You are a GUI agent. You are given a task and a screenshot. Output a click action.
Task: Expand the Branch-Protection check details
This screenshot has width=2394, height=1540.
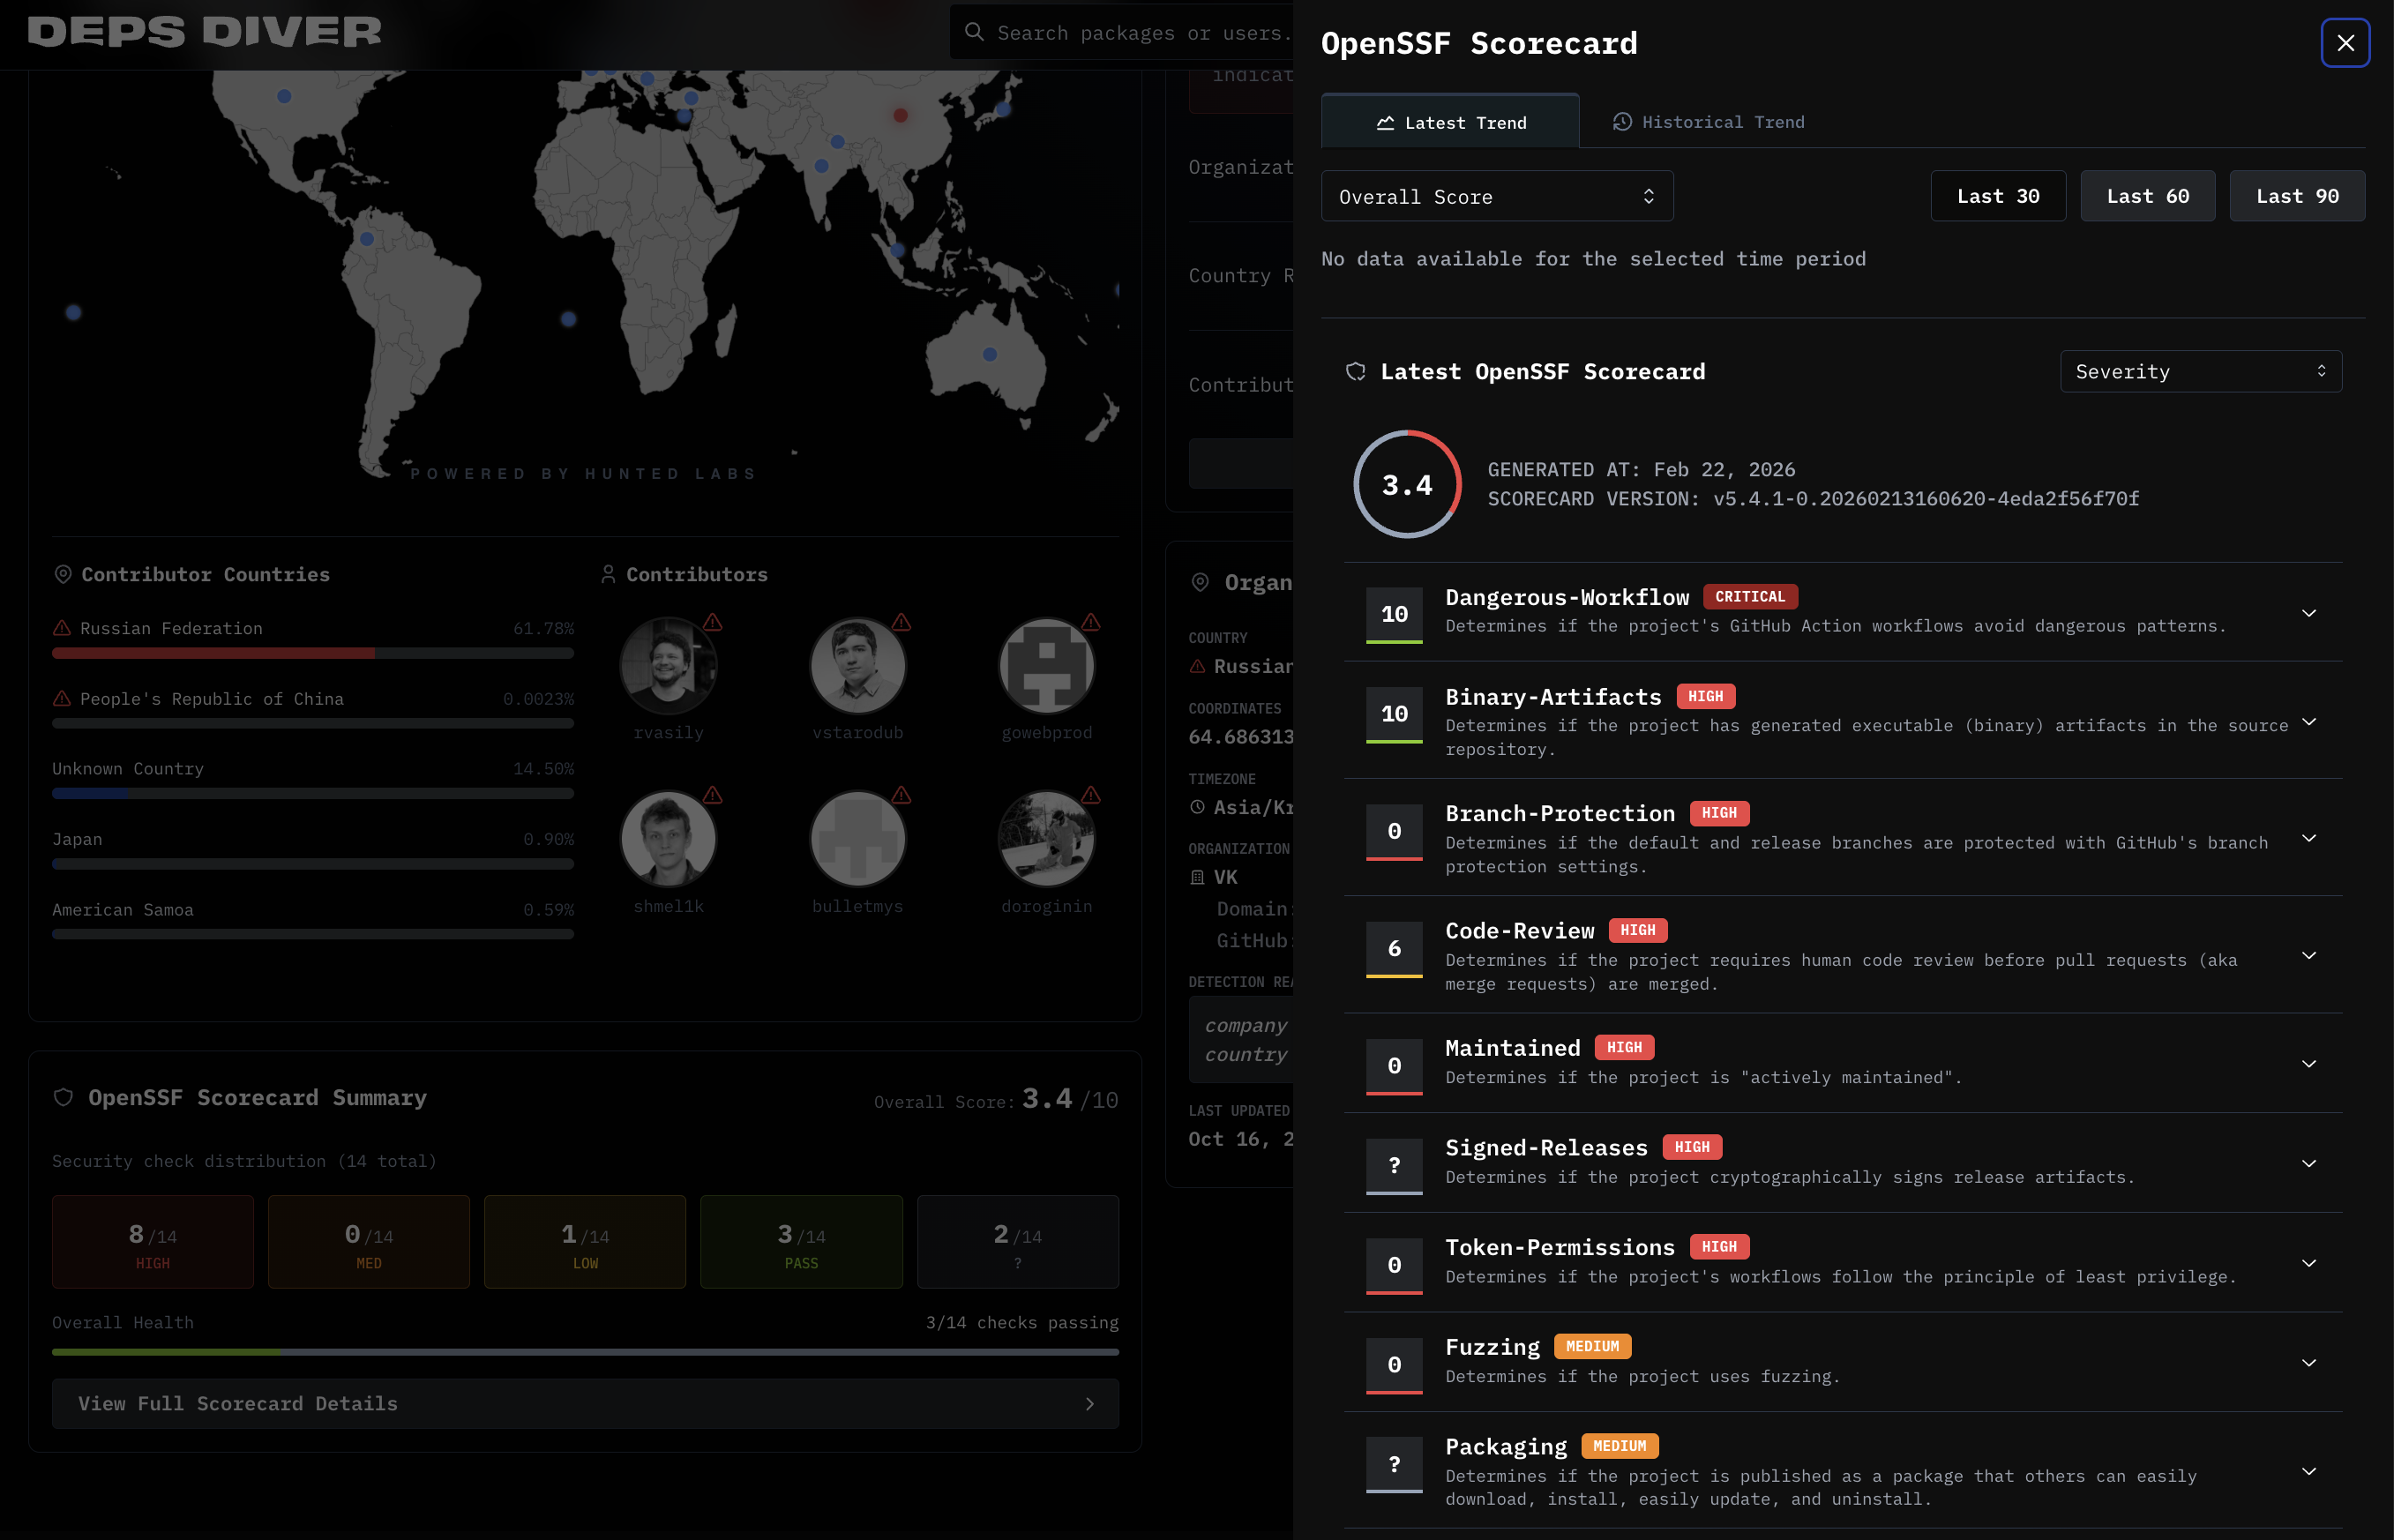click(x=2308, y=838)
